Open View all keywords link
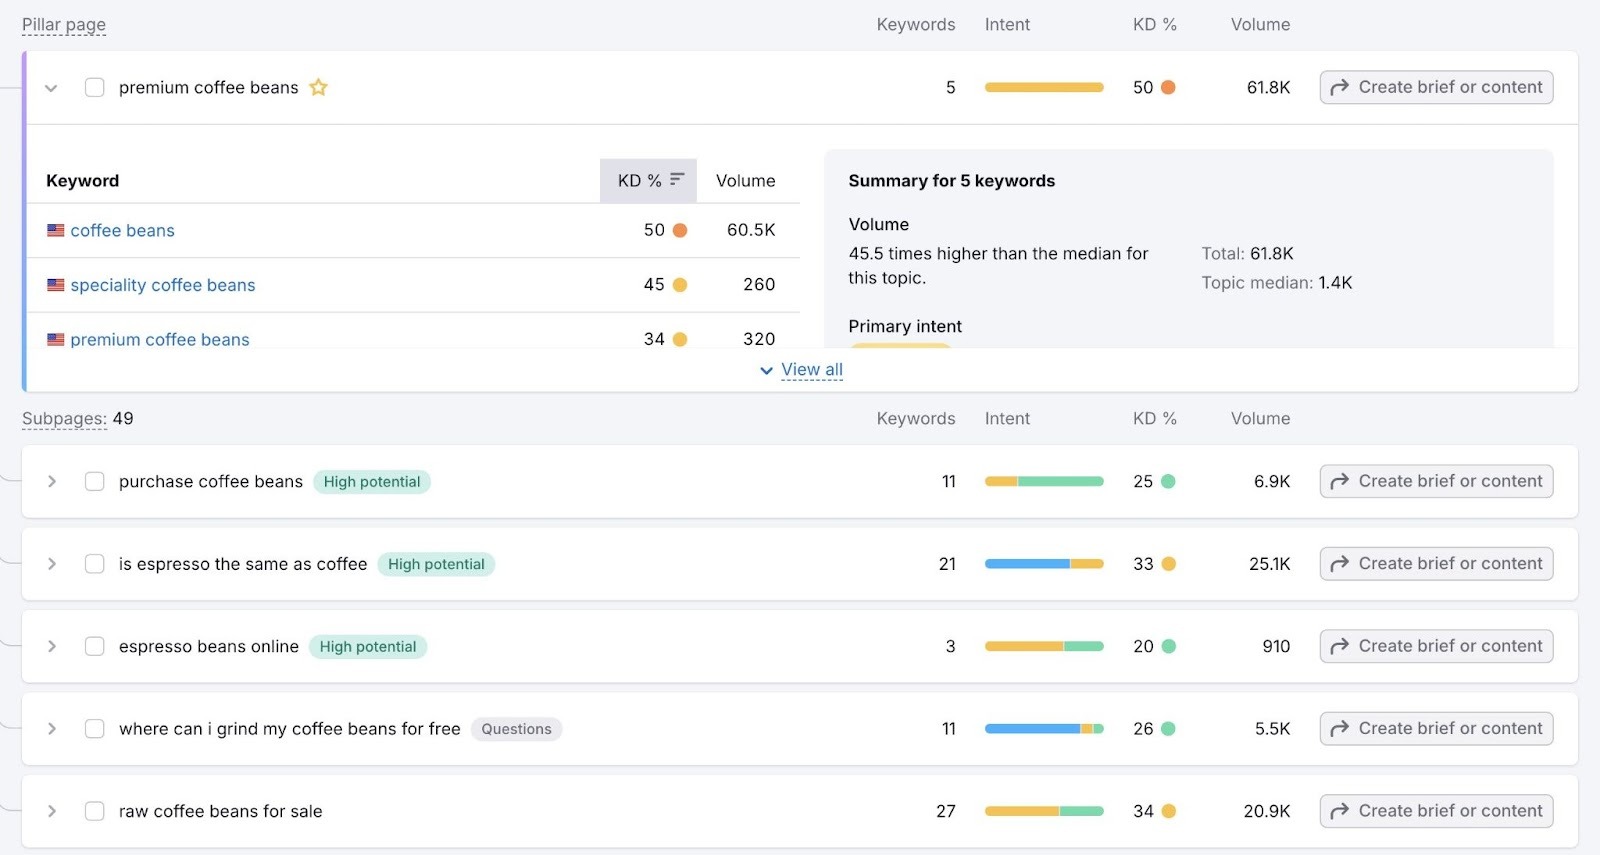The image size is (1600, 855). [x=811, y=370]
